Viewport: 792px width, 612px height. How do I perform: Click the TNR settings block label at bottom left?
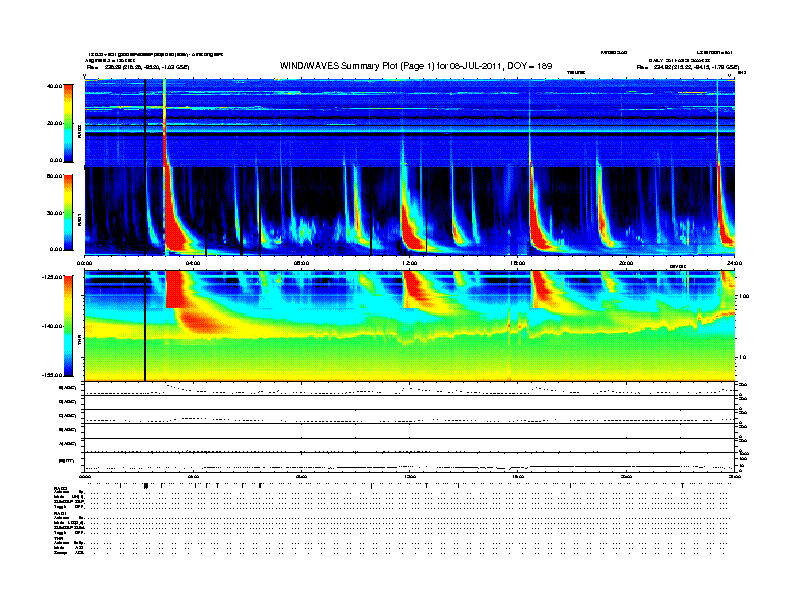point(57,538)
